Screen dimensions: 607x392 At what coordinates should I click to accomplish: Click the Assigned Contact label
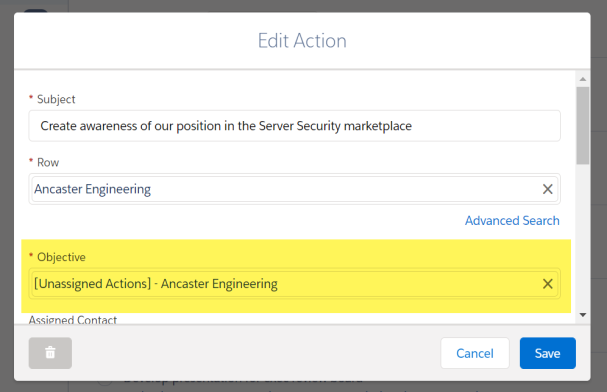73,320
